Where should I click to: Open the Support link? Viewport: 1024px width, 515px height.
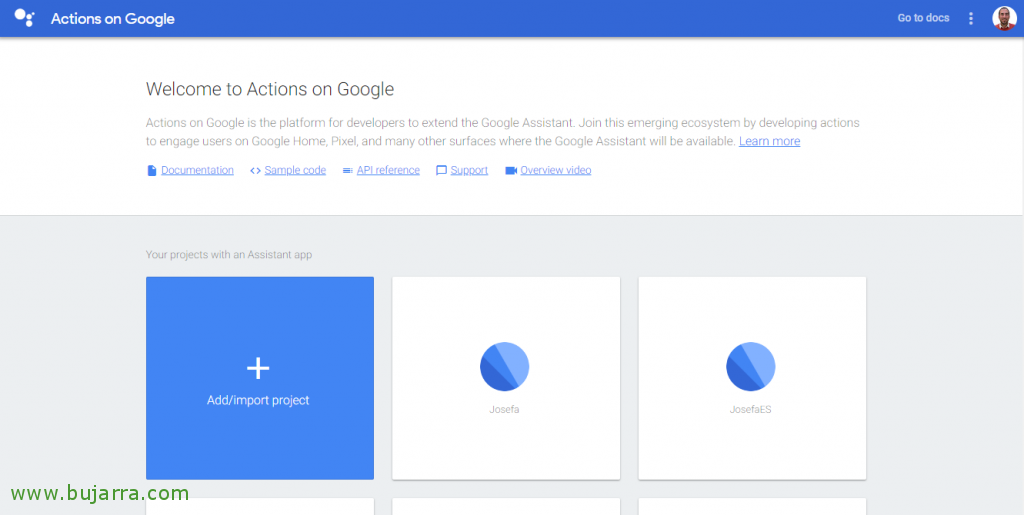click(x=469, y=170)
